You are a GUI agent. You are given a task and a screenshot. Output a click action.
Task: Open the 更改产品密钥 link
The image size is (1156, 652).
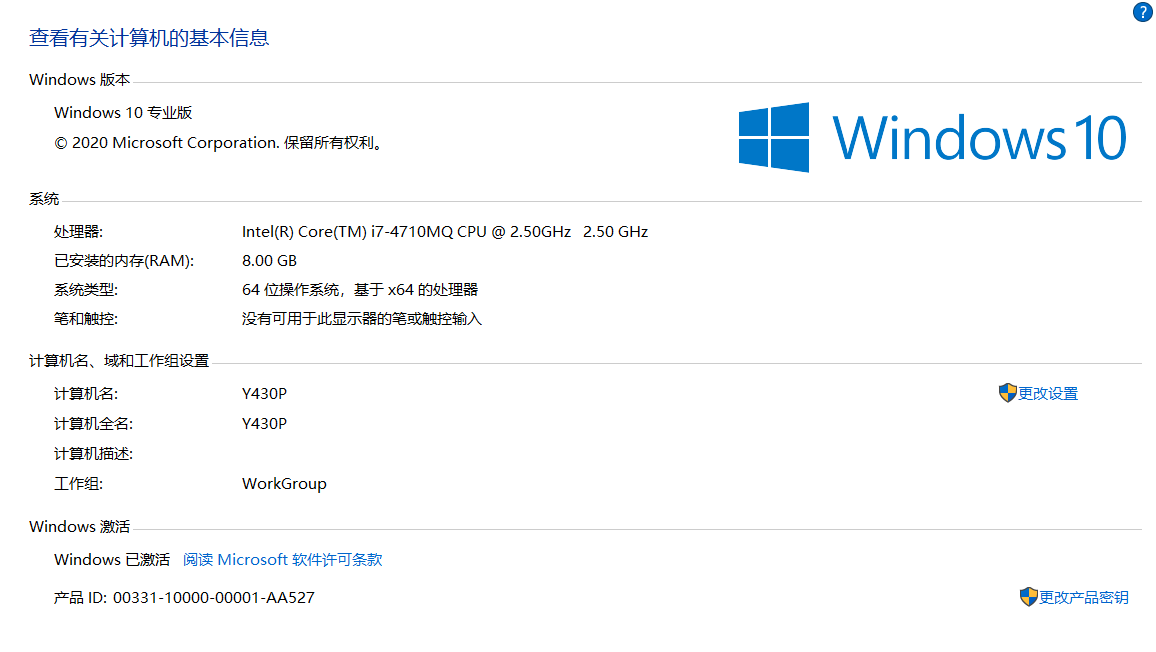point(1083,597)
